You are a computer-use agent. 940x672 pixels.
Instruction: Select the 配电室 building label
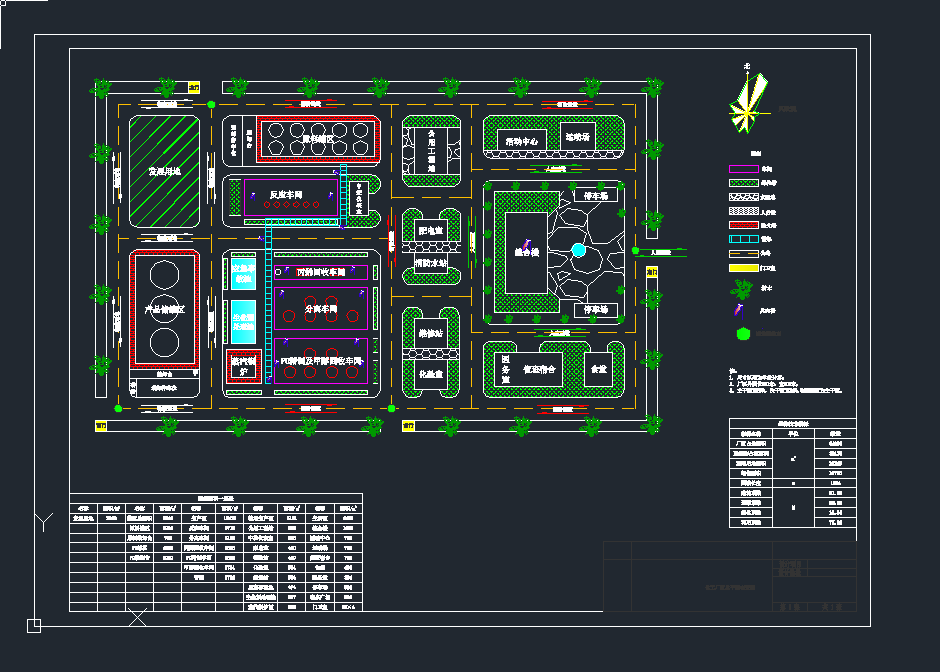[x=430, y=230]
